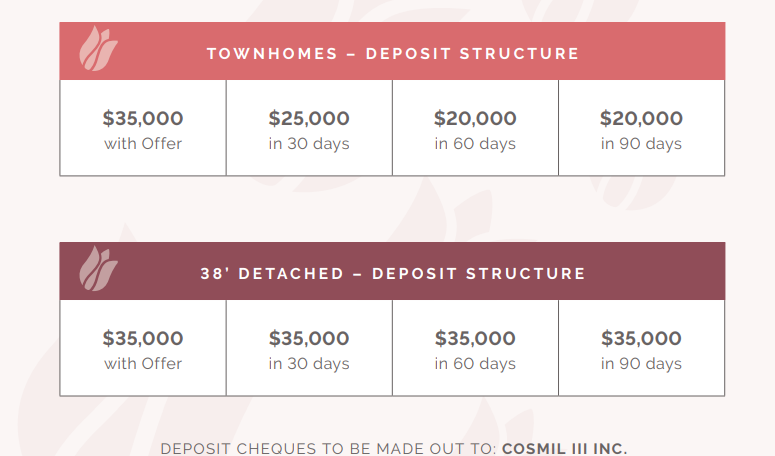Select Detached $35,000 in 30 days cell
The width and height of the screenshot is (775, 456).
click(x=309, y=349)
